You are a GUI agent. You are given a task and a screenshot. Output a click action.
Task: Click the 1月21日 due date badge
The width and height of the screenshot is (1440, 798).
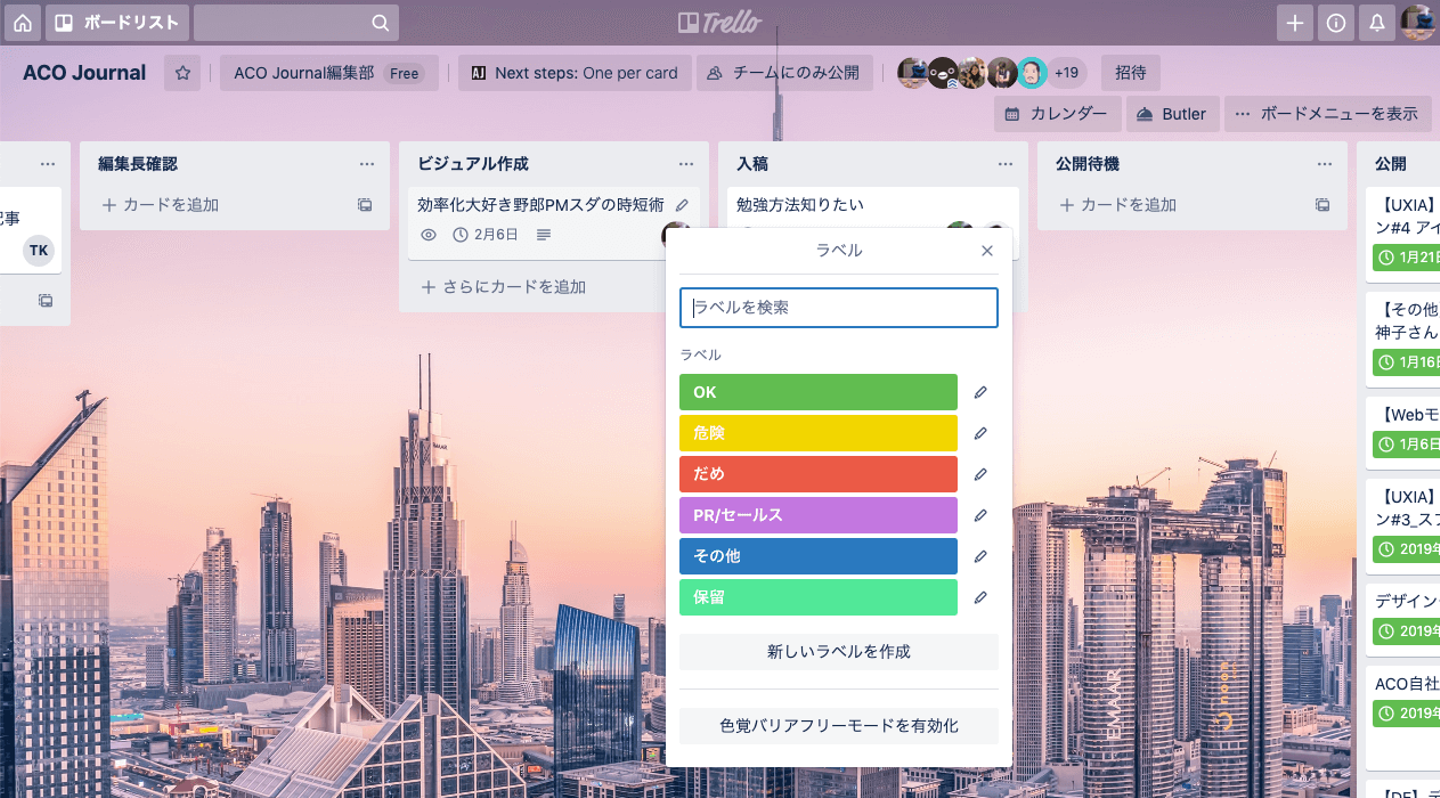pyautogui.click(x=1406, y=257)
